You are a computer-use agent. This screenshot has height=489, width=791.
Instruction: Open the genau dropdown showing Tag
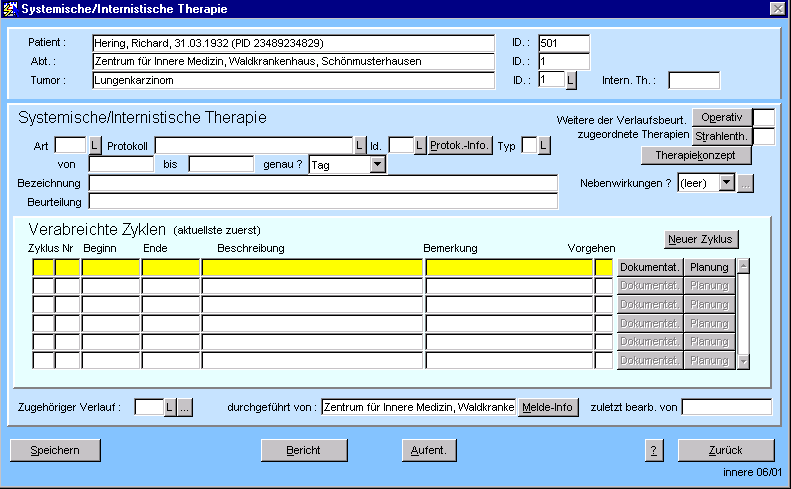377,164
